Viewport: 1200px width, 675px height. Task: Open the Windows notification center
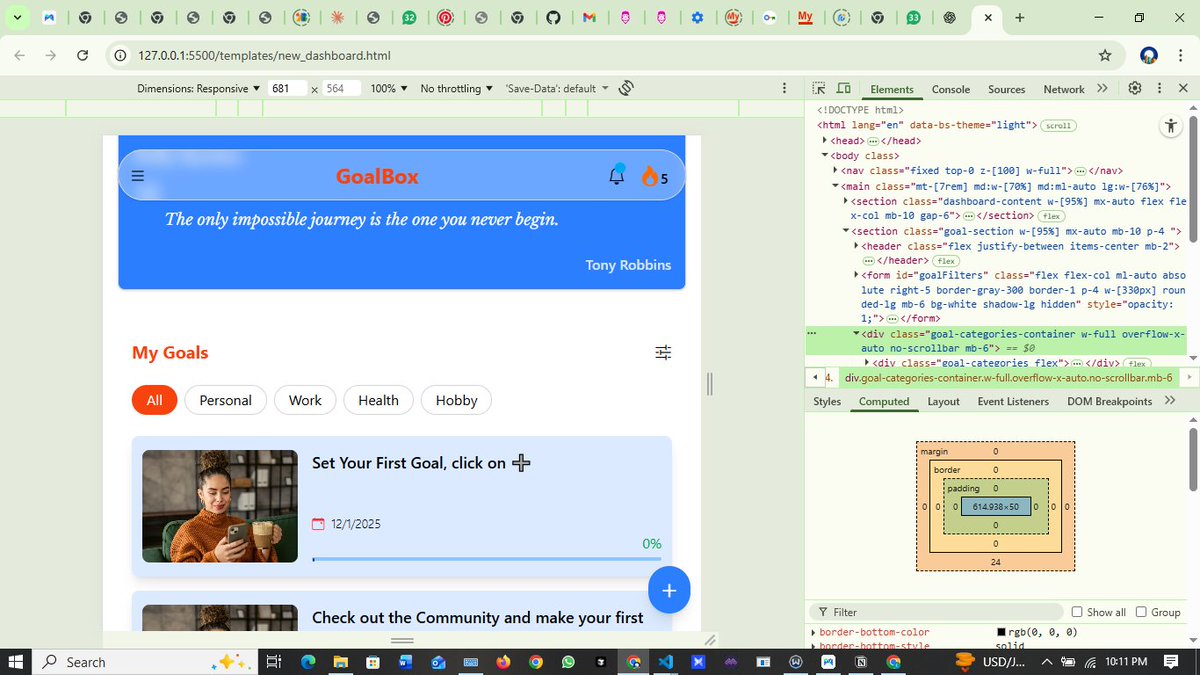(x=1171, y=662)
